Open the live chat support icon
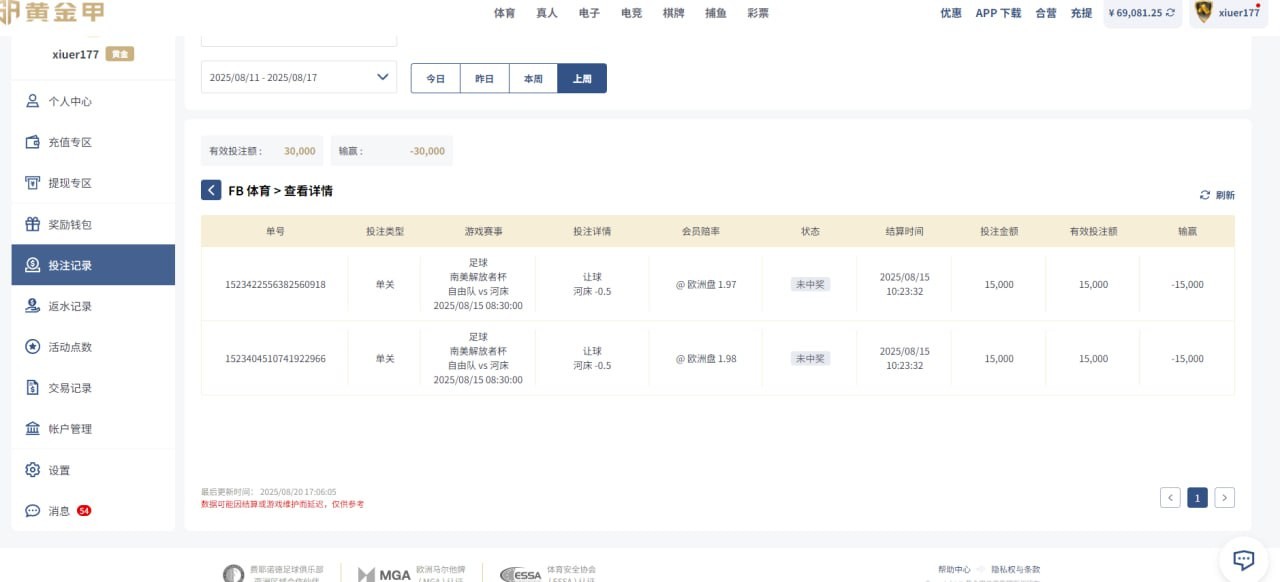Screen dimensions: 1280x582 click(1243, 559)
